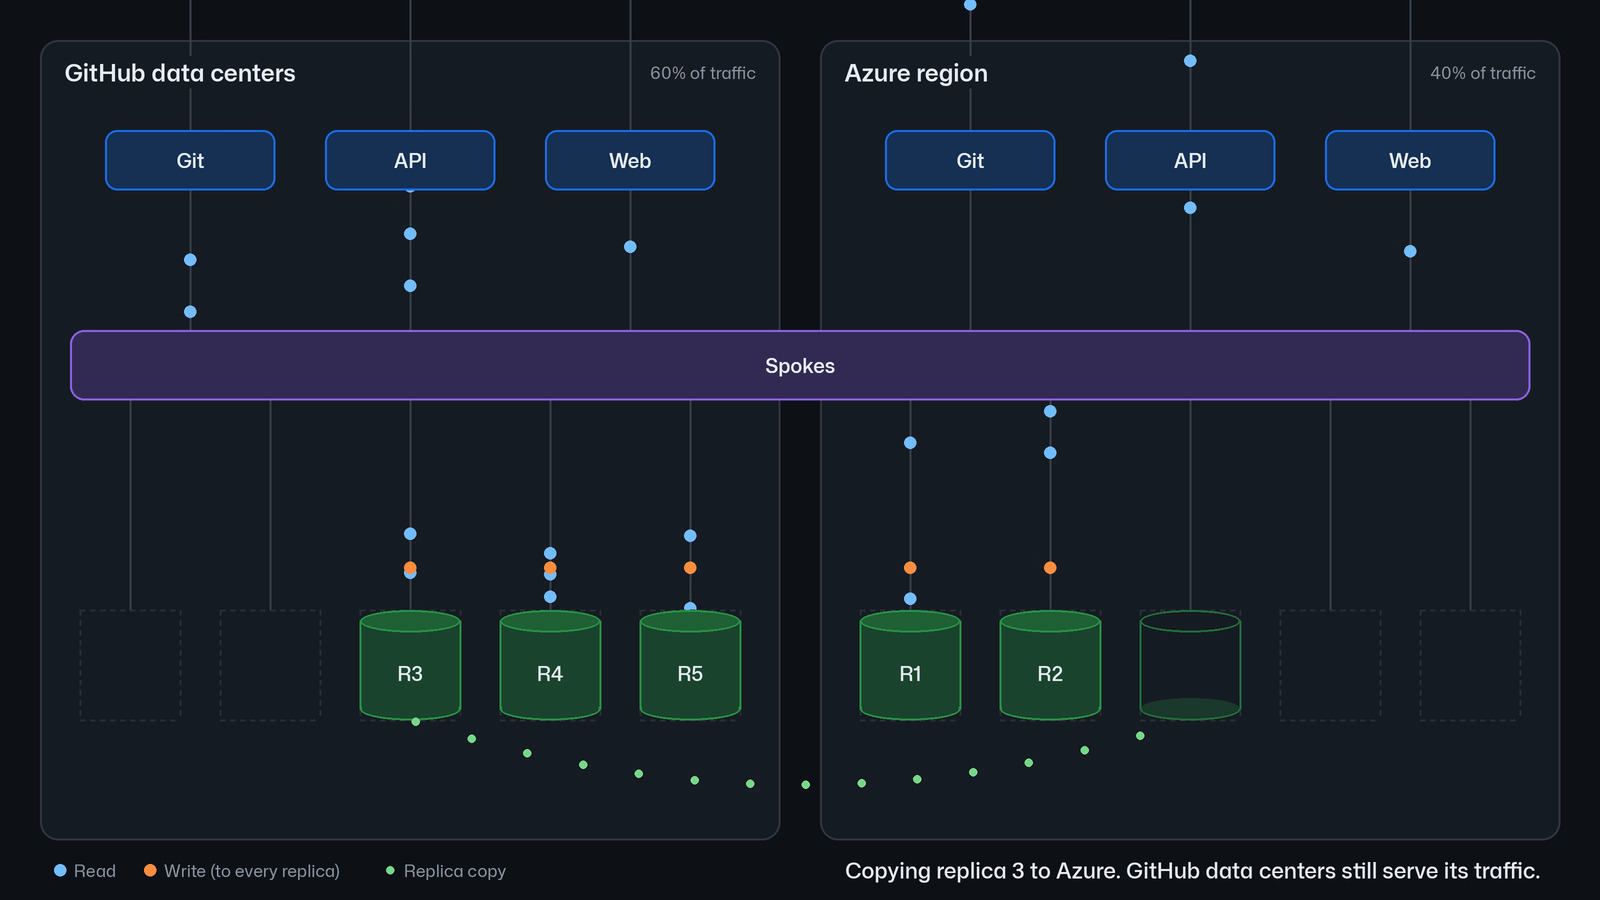Select the Web box in GitHub data centers
1600x900 pixels.
pyautogui.click(x=630, y=160)
